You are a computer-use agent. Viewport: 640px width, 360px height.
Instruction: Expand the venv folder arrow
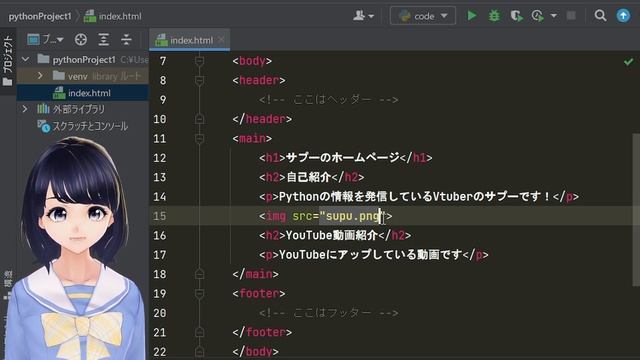coord(40,76)
